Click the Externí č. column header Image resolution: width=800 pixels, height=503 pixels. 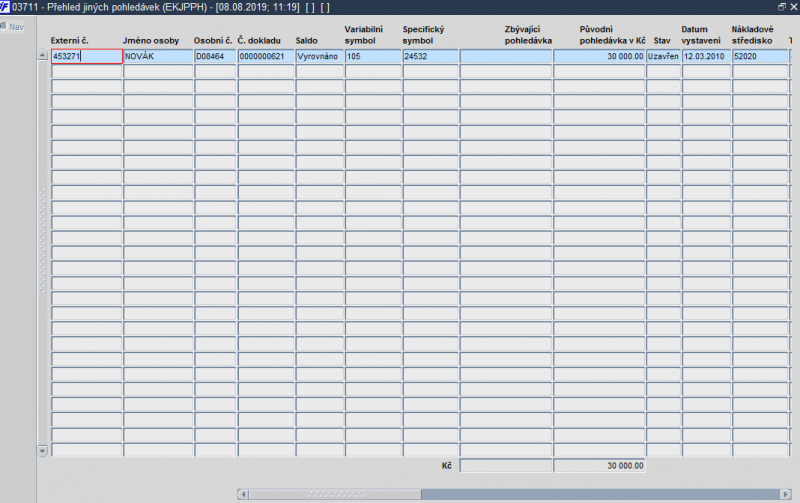(x=70, y=41)
